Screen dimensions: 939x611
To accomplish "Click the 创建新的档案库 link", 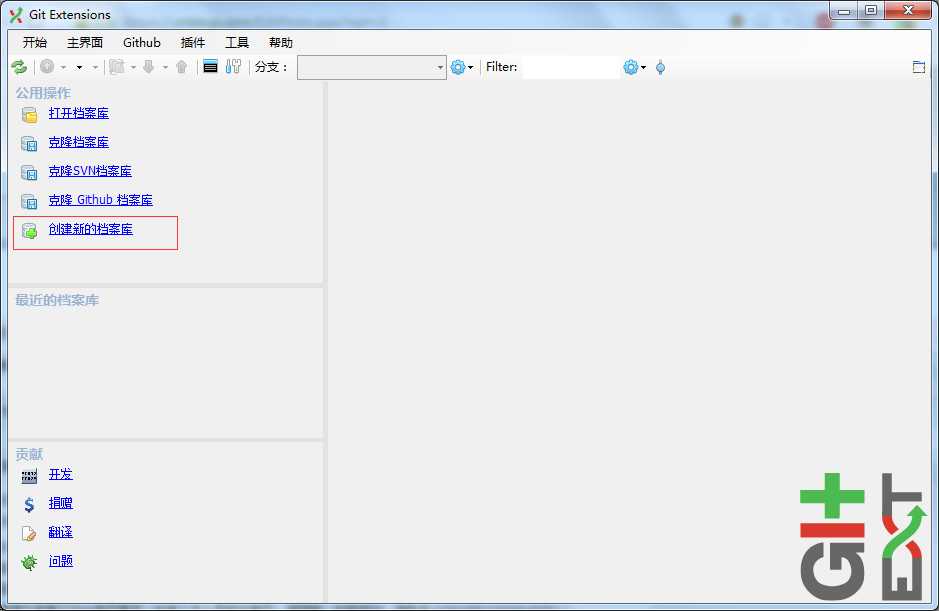I will pos(90,229).
